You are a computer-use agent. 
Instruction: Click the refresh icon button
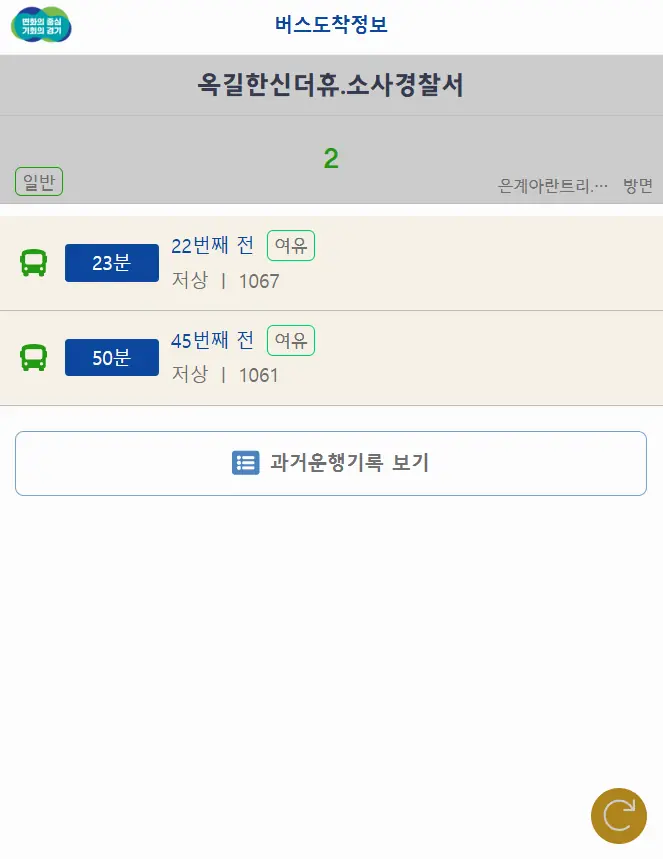coord(619,815)
